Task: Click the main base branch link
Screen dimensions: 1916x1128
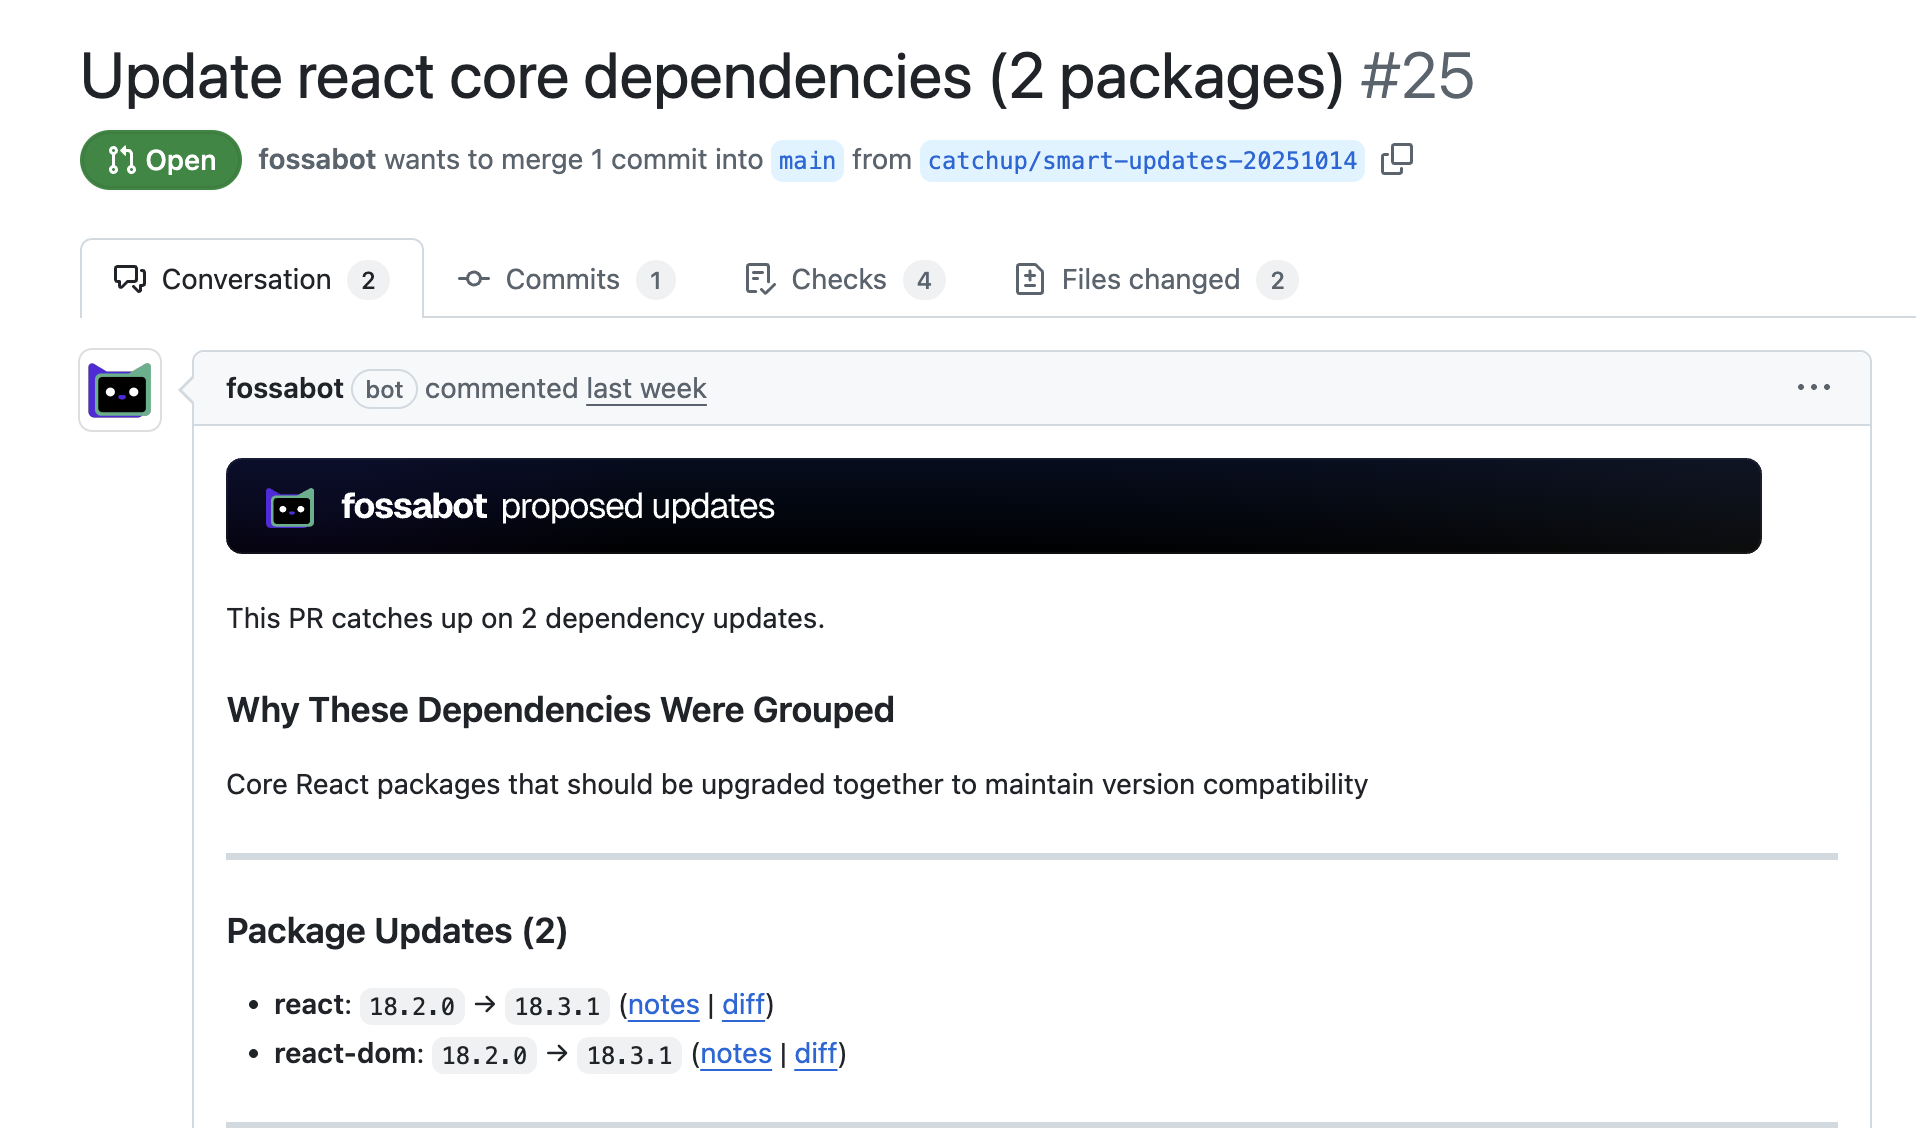Action: click(x=807, y=160)
